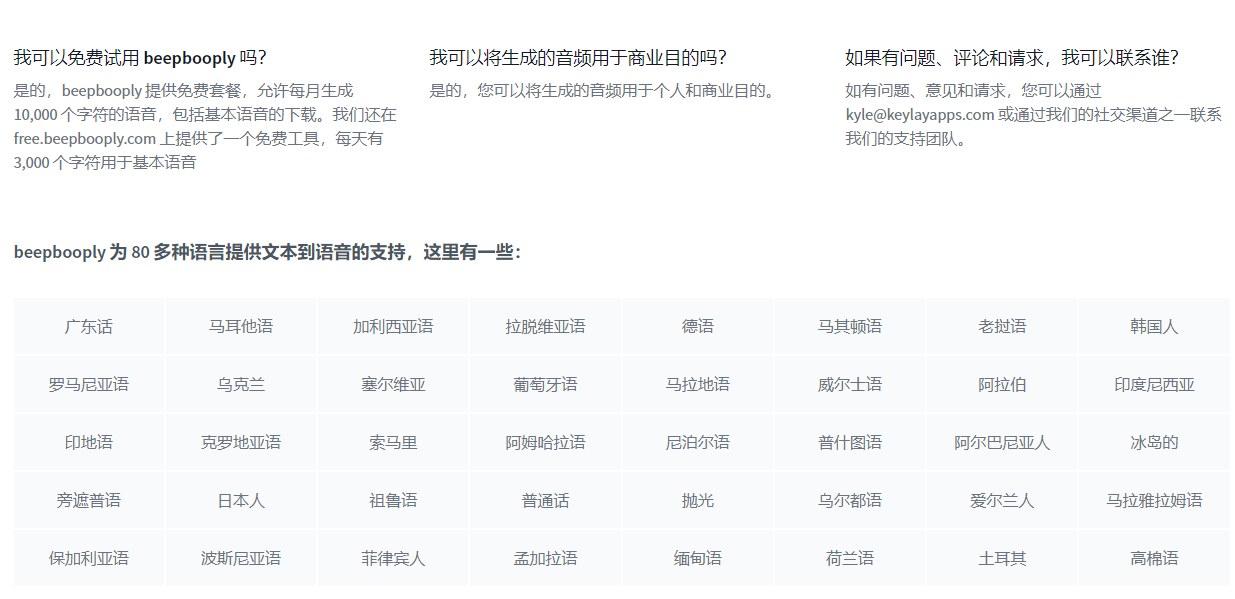Click the 我可以将生成的音频用于商业目的吗 heading
The width and height of the screenshot is (1235, 599).
pyautogui.click(x=578, y=58)
